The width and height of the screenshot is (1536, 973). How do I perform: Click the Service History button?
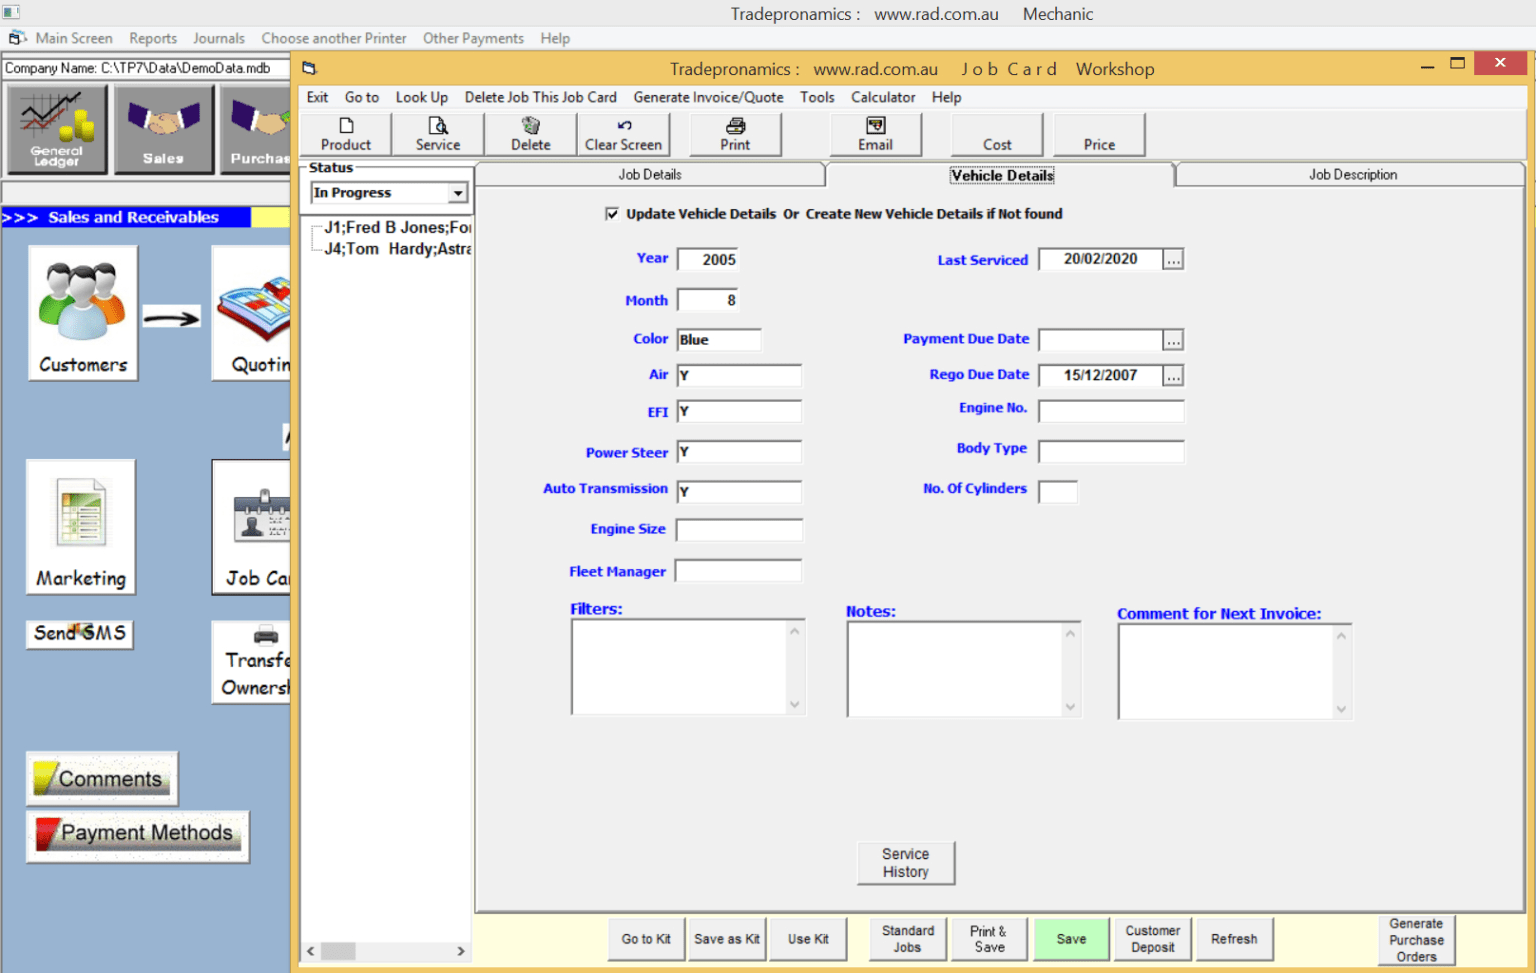pos(905,862)
